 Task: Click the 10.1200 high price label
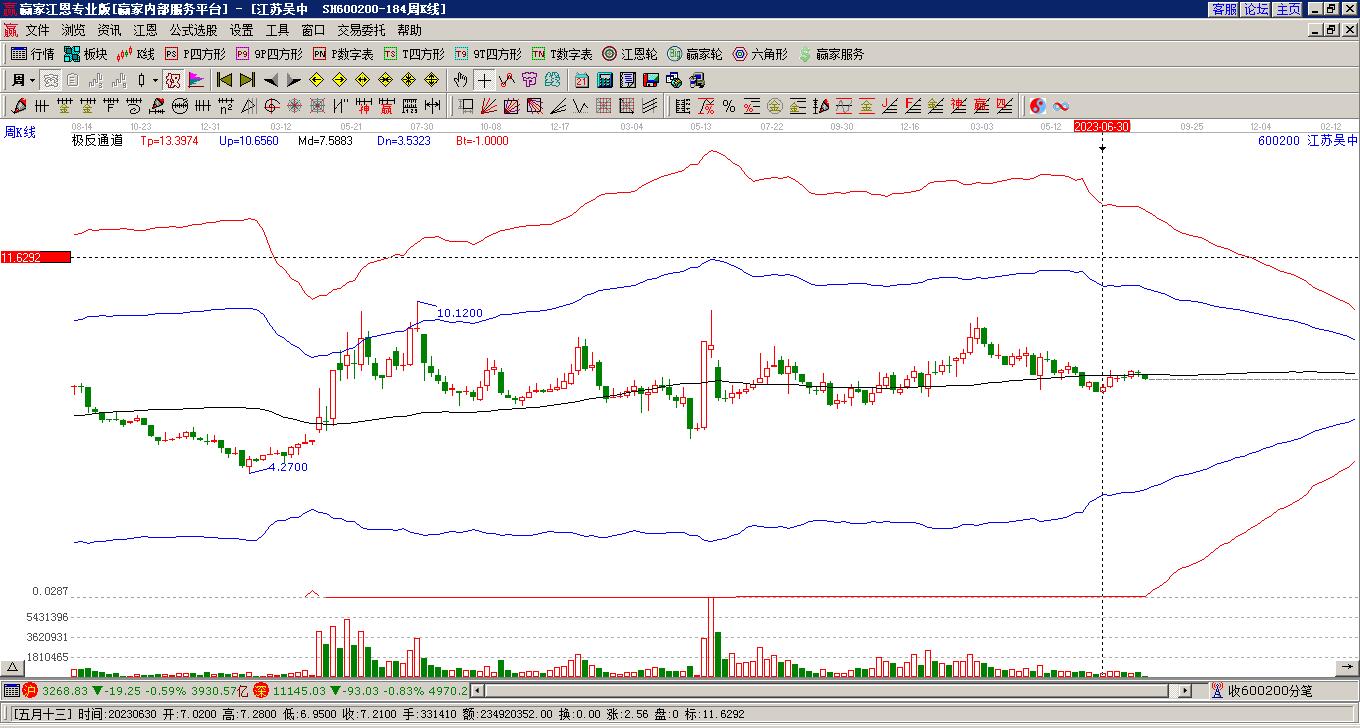click(460, 313)
